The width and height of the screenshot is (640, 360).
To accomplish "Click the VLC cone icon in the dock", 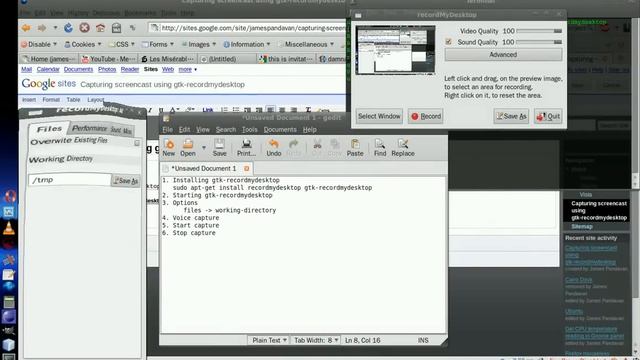I will [x=9, y=228].
